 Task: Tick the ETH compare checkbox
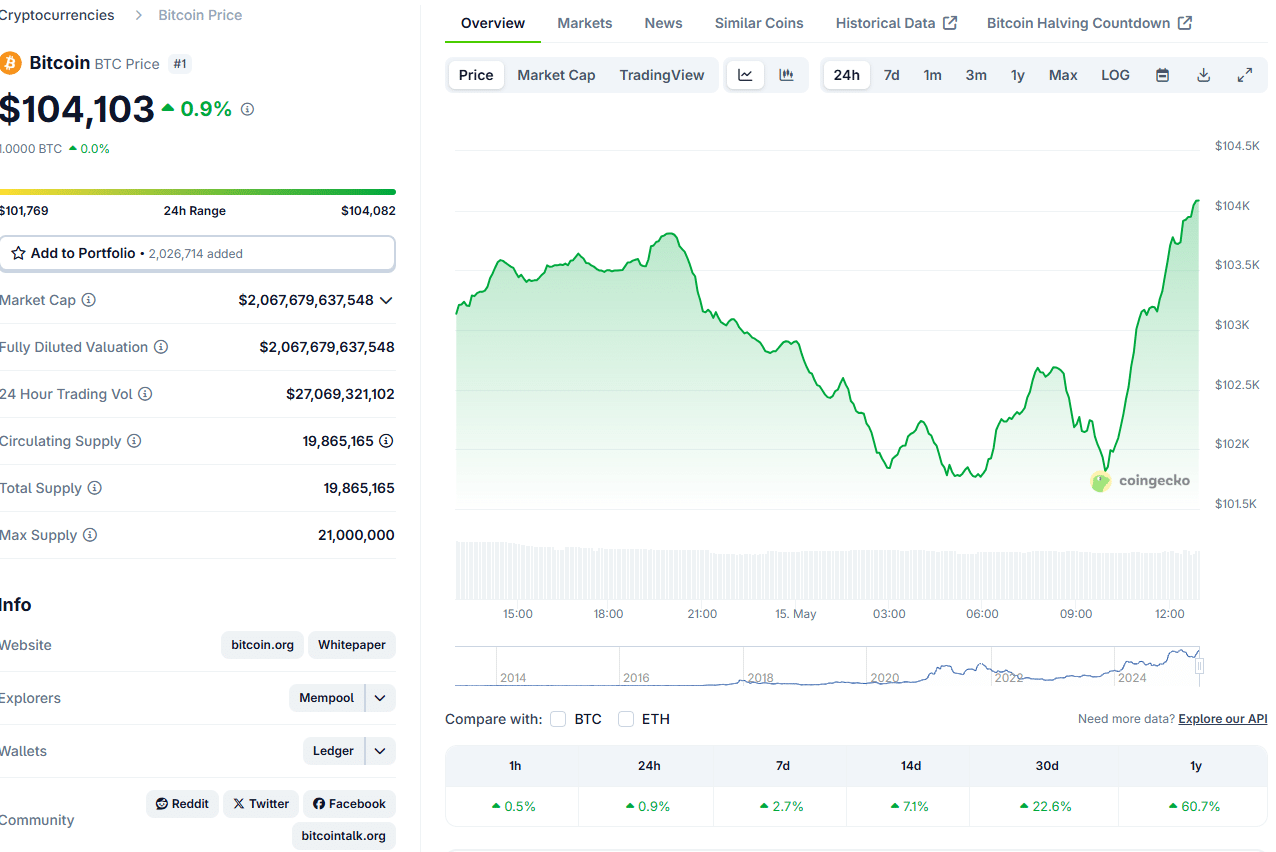click(x=626, y=719)
